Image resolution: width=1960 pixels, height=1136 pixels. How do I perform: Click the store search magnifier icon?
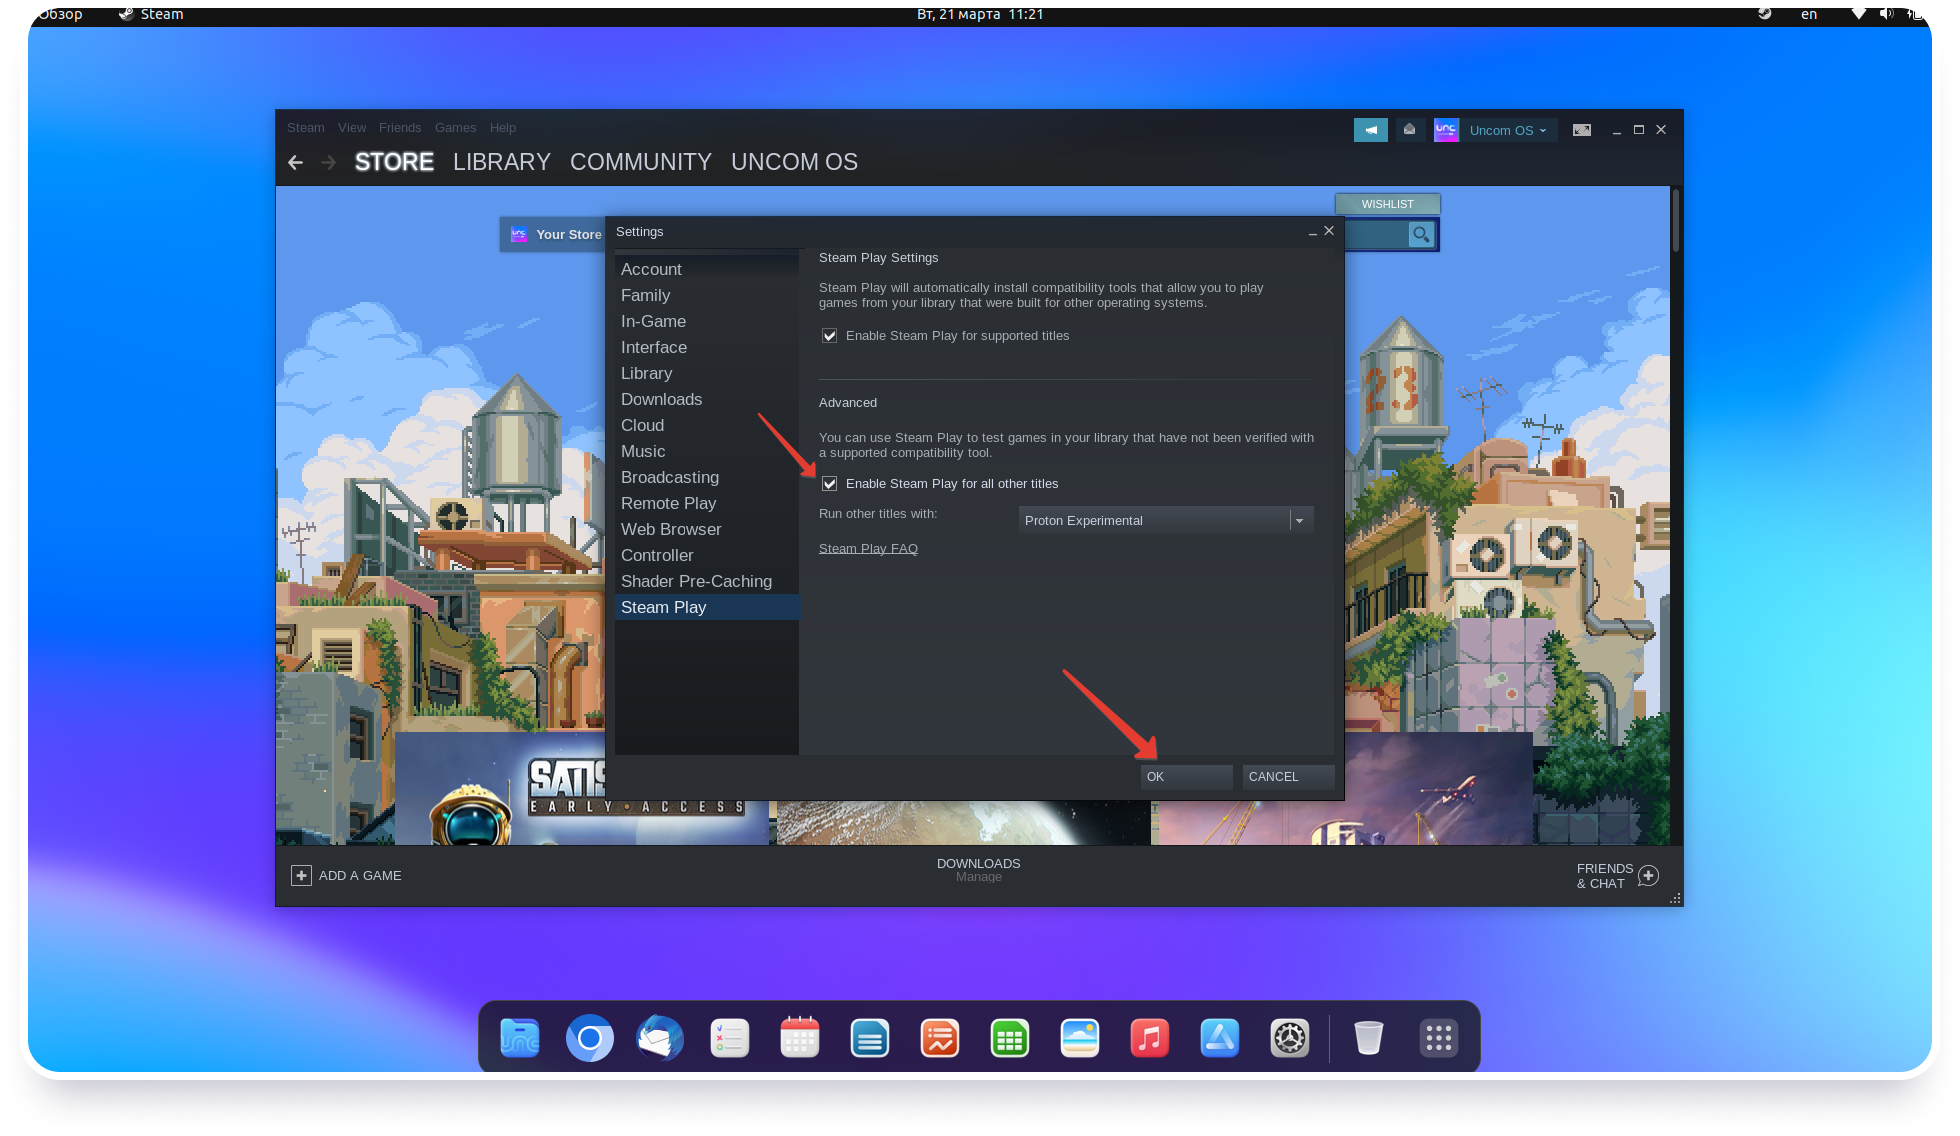click(x=1420, y=235)
